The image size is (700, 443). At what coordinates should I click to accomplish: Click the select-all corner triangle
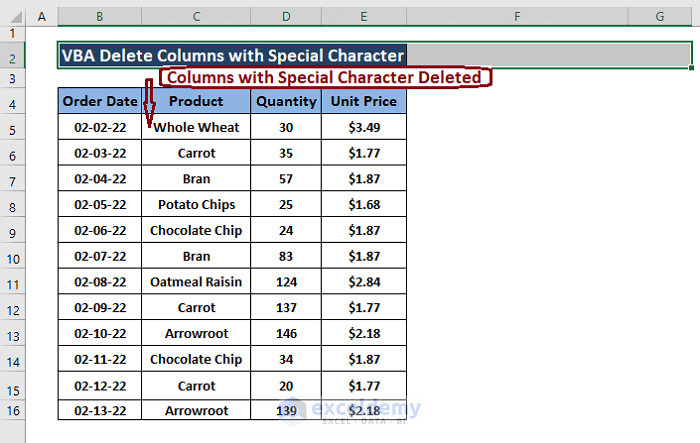click(12, 17)
